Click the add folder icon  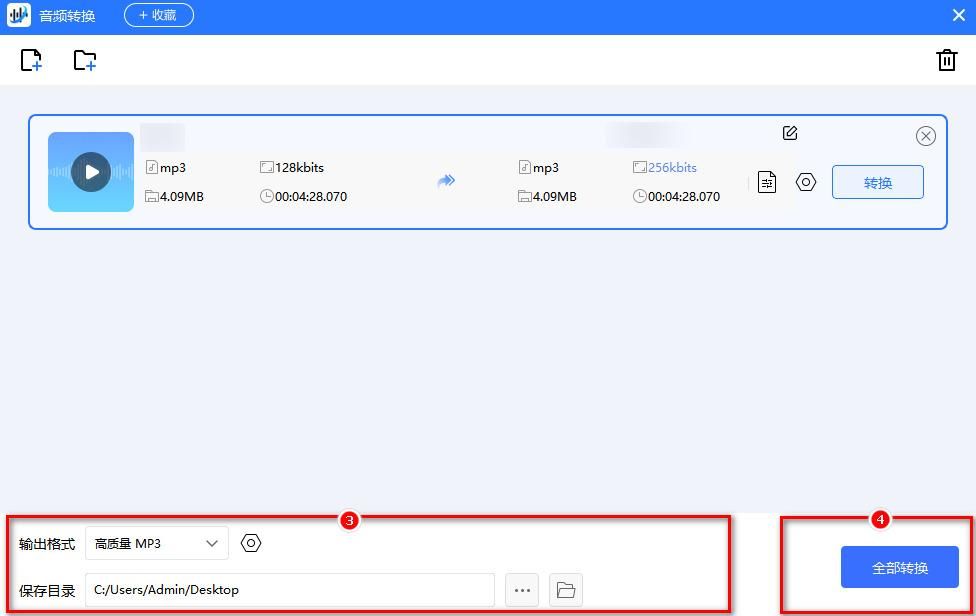(85, 60)
